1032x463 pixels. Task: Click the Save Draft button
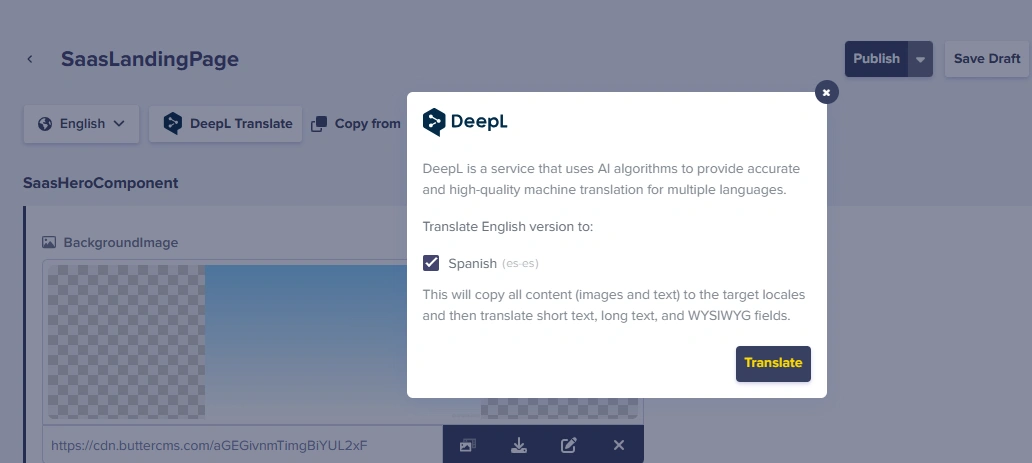click(987, 59)
